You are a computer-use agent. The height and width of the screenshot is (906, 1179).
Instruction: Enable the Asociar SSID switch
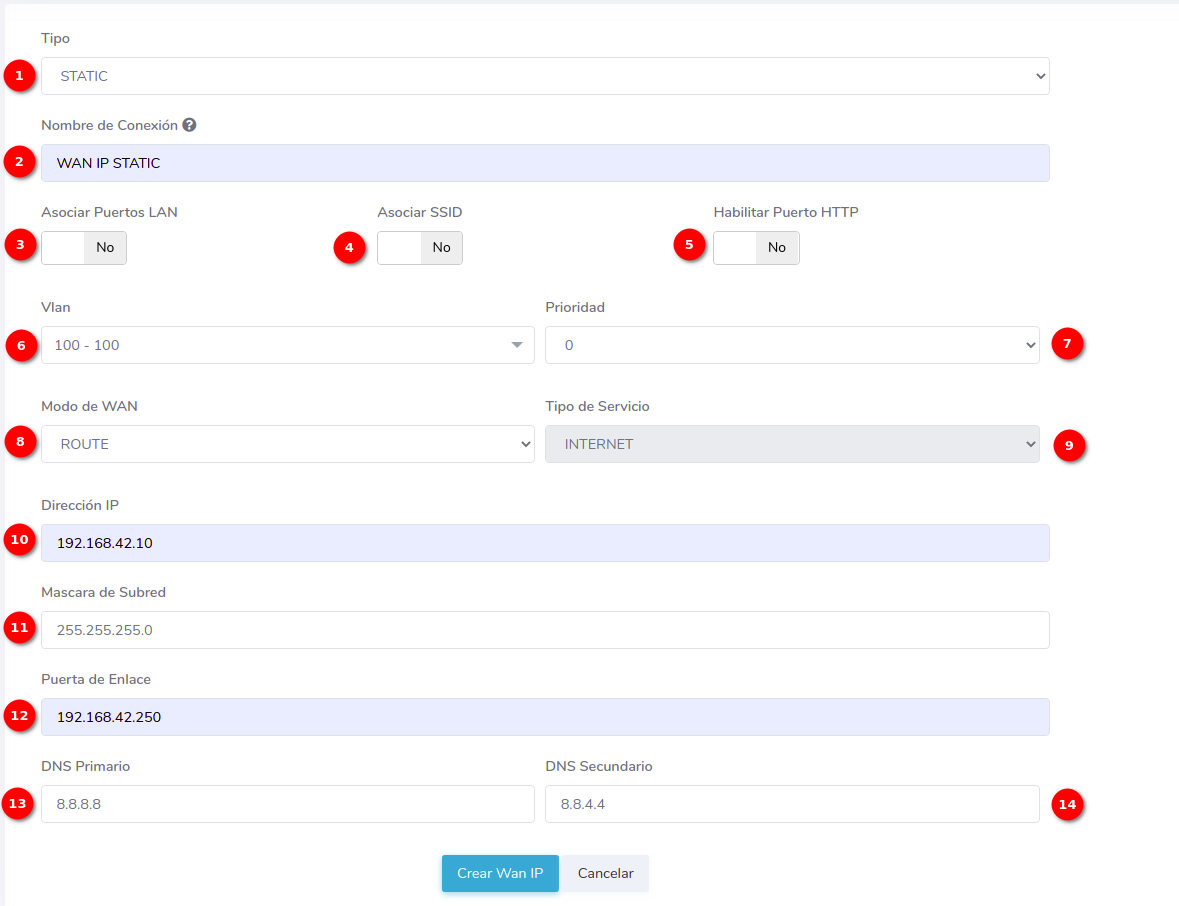click(x=420, y=247)
